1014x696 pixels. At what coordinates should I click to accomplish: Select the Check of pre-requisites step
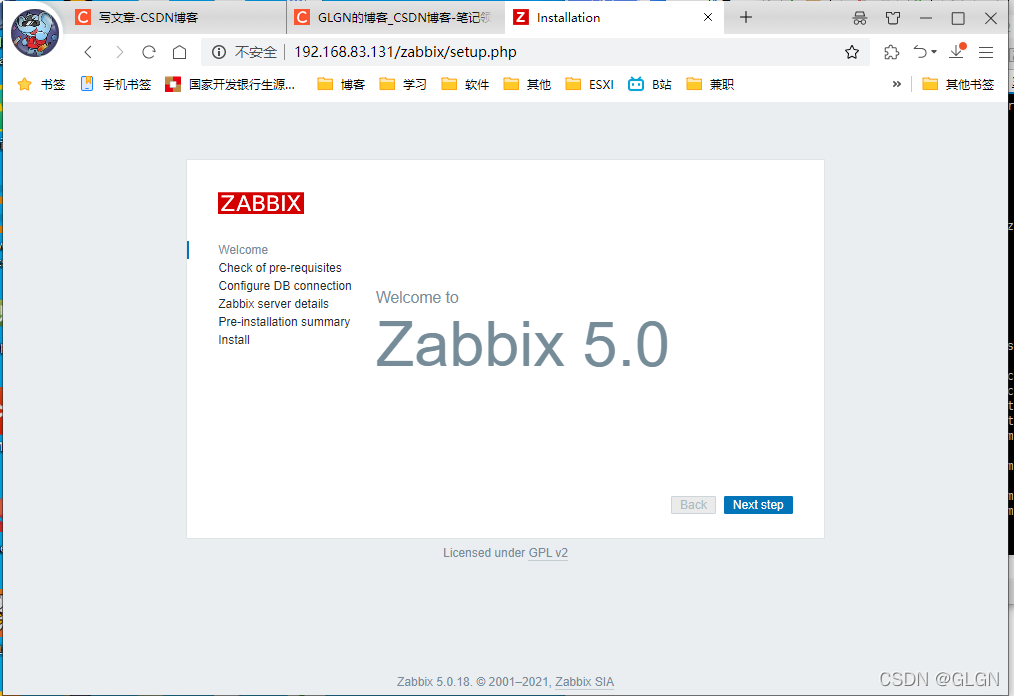pos(280,267)
